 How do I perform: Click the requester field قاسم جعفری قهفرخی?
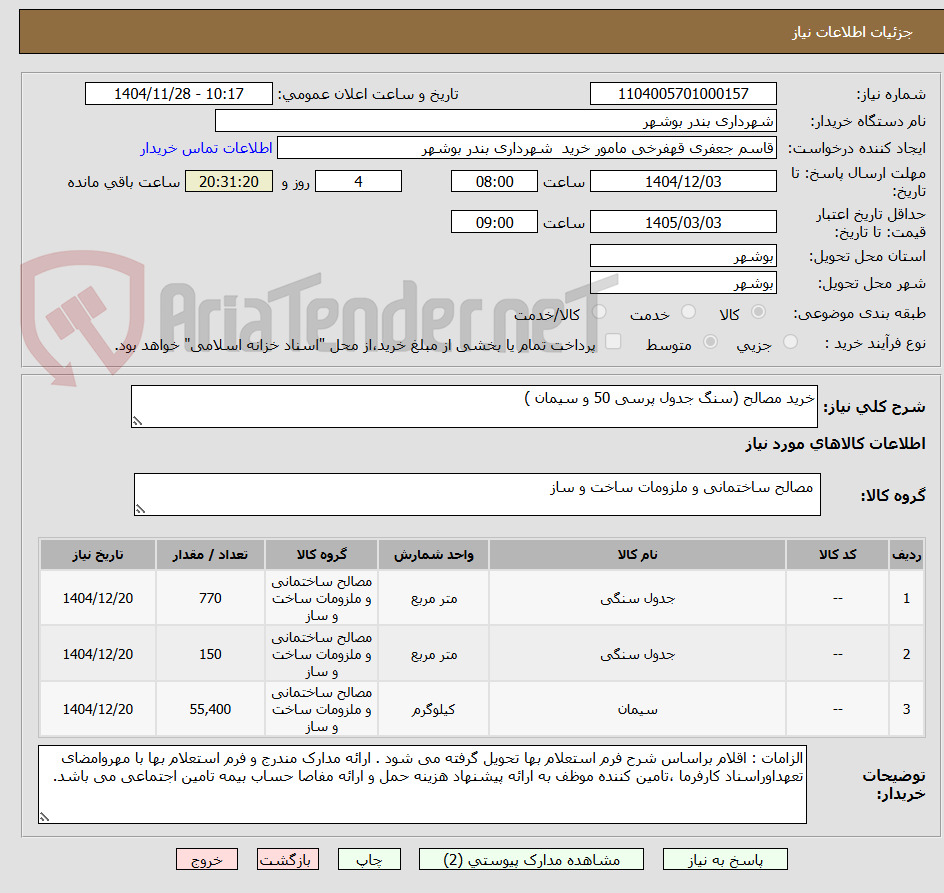527,148
